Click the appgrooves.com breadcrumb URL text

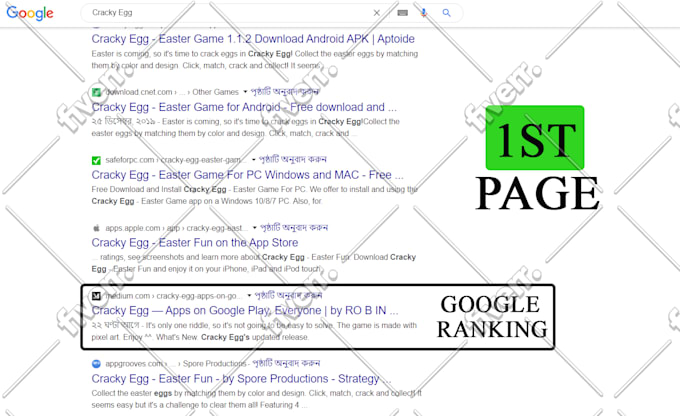[x=176, y=364]
